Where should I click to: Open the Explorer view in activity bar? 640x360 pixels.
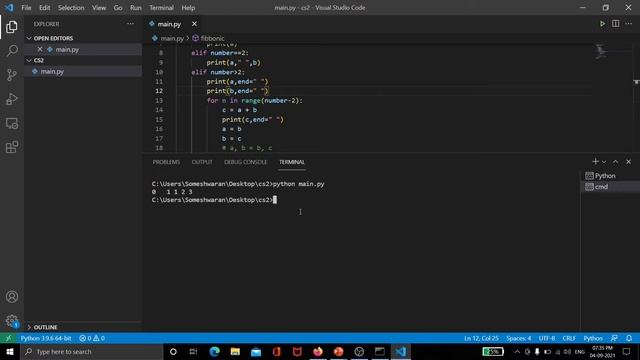tap(12, 27)
